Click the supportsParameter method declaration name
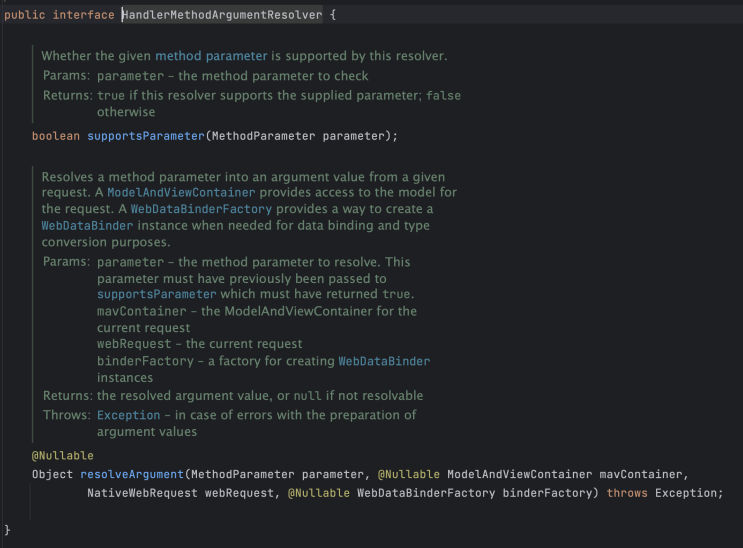The width and height of the screenshot is (743, 548). click(x=145, y=136)
